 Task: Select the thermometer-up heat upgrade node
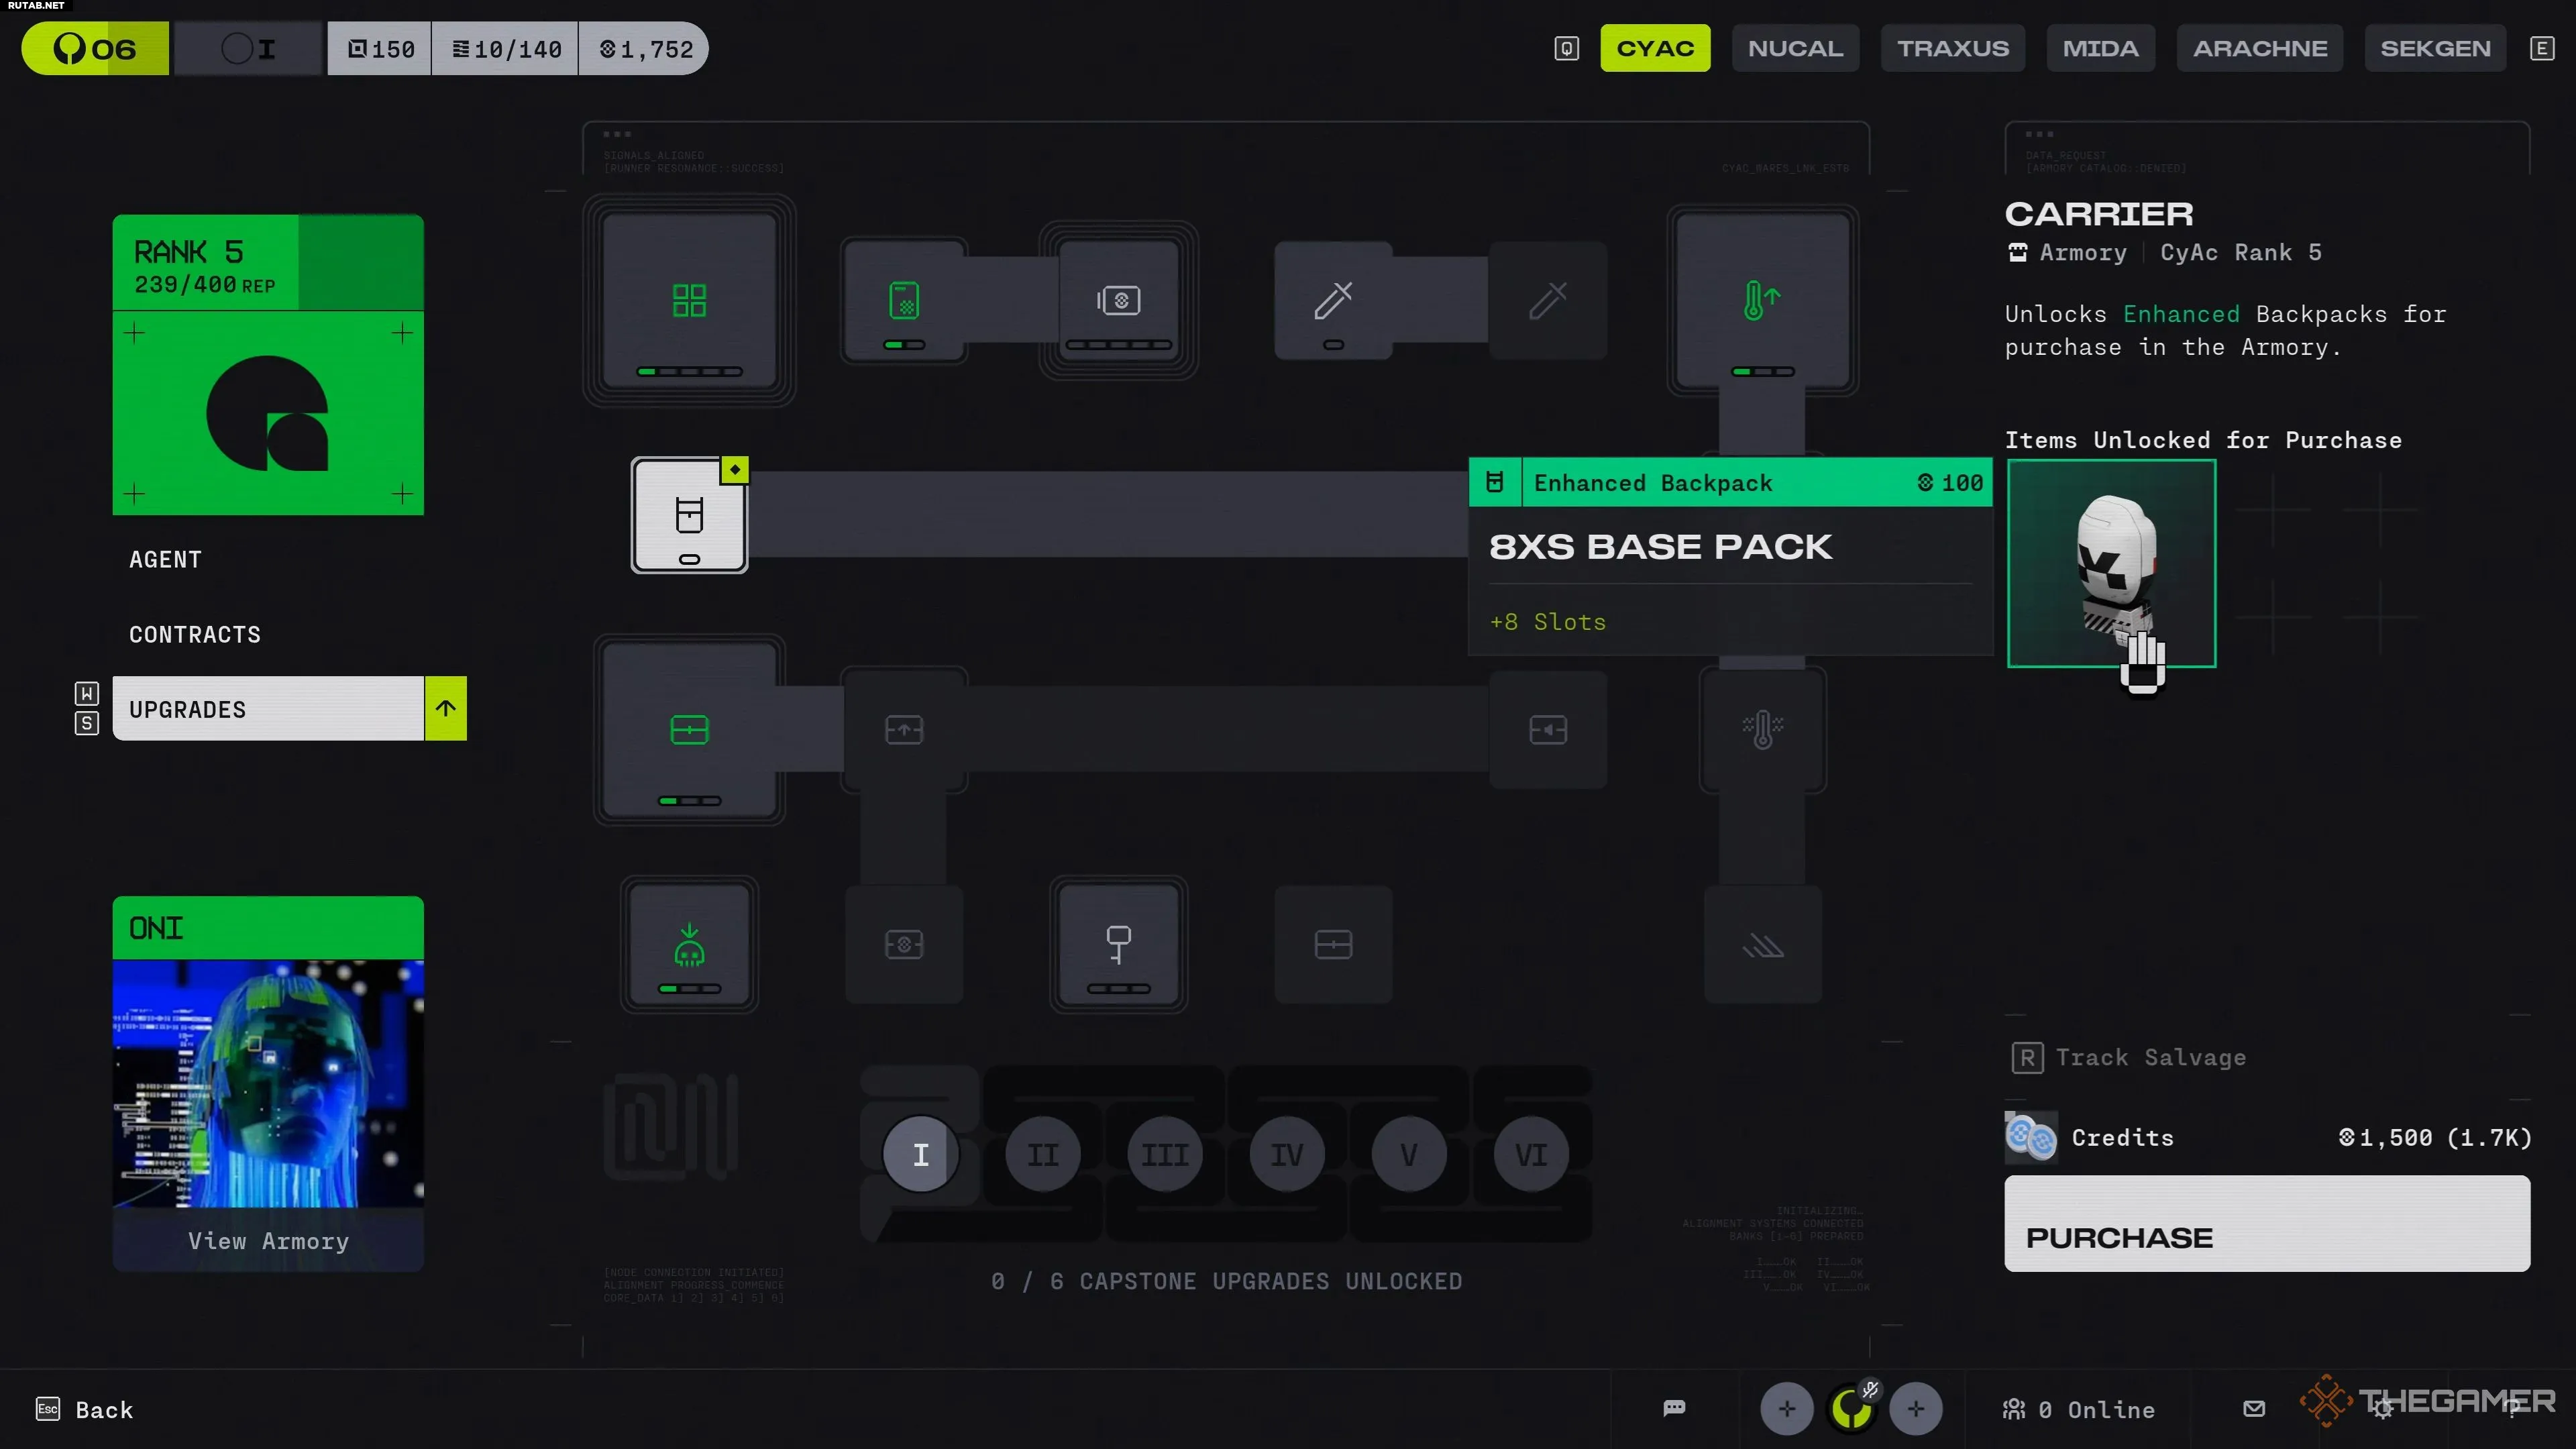(1762, 300)
